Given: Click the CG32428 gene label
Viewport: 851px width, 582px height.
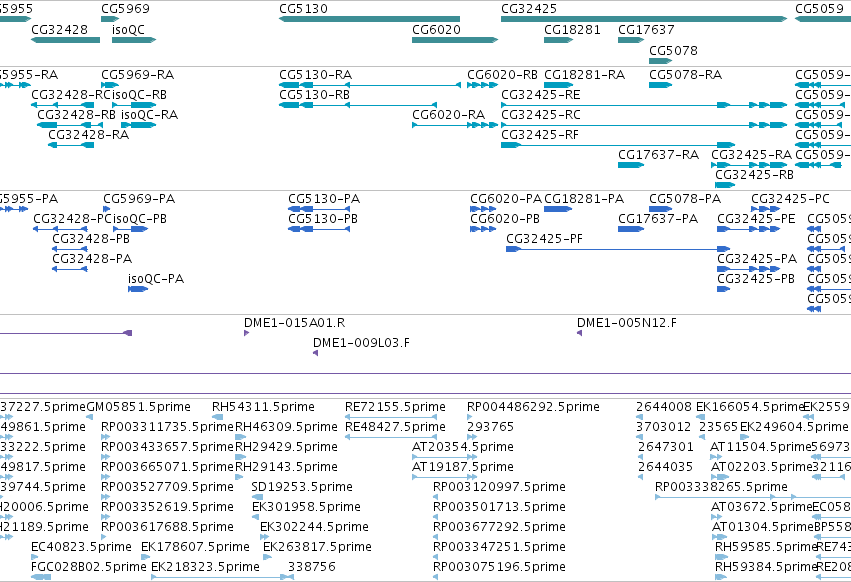Looking at the screenshot, I should 60,30.
